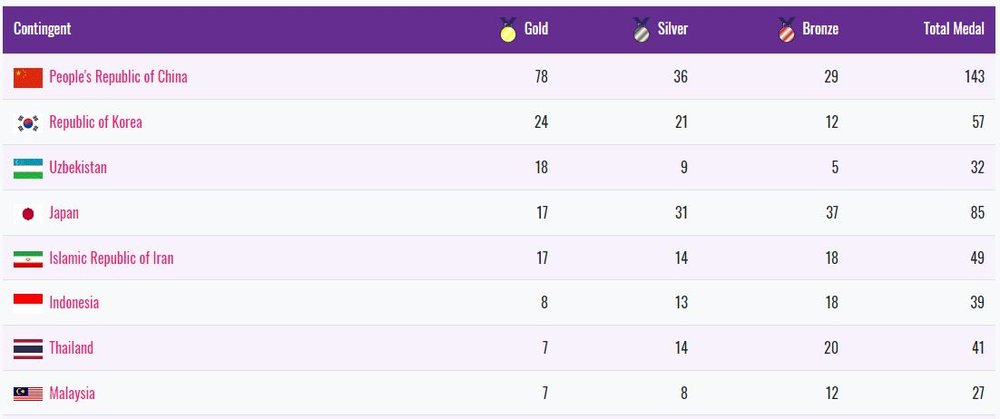The image size is (1000, 419).
Task: Click the silver medal icon in header
Action: pos(642,29)
